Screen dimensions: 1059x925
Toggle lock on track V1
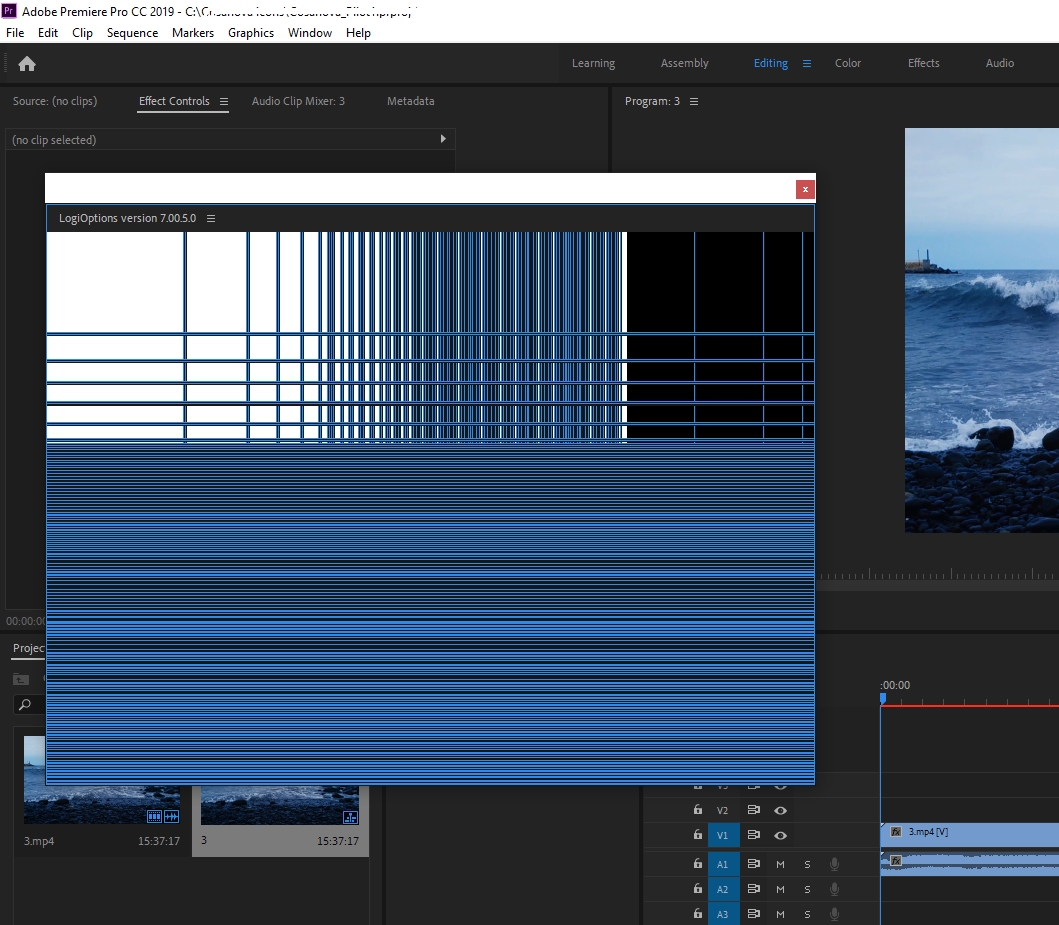click(x=697, y=835)
